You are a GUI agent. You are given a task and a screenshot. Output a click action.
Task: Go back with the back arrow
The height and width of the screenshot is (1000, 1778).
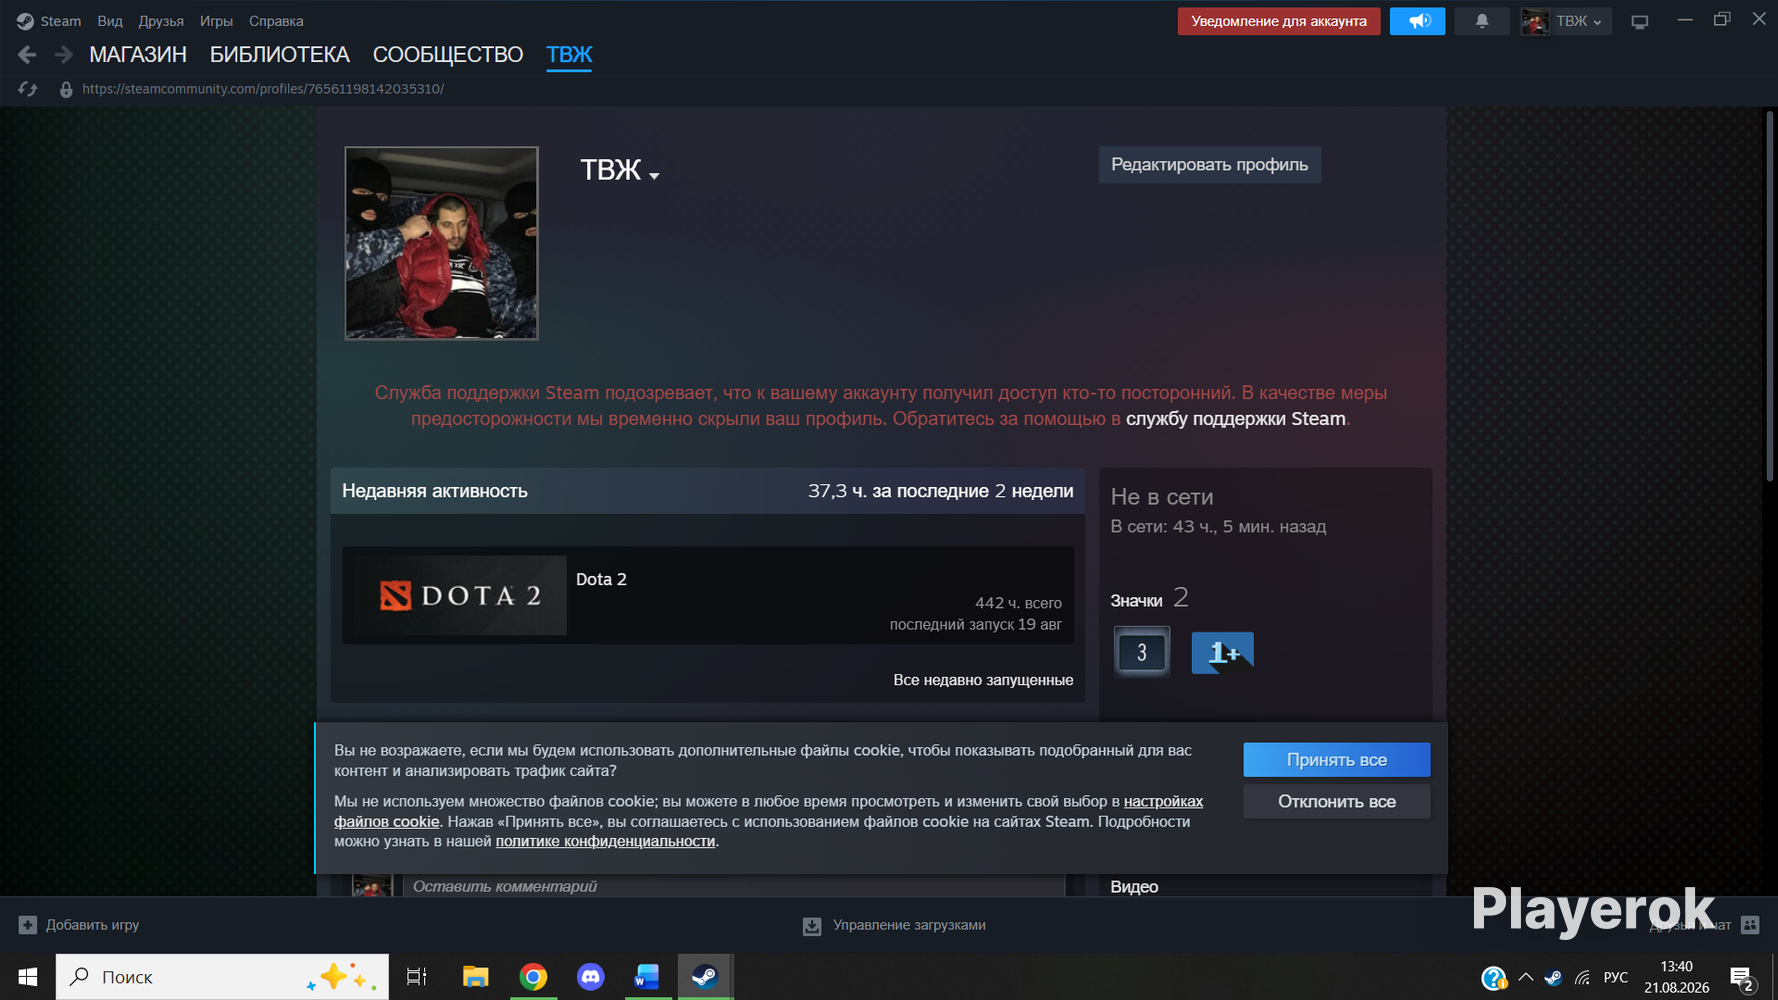[27, 55]
